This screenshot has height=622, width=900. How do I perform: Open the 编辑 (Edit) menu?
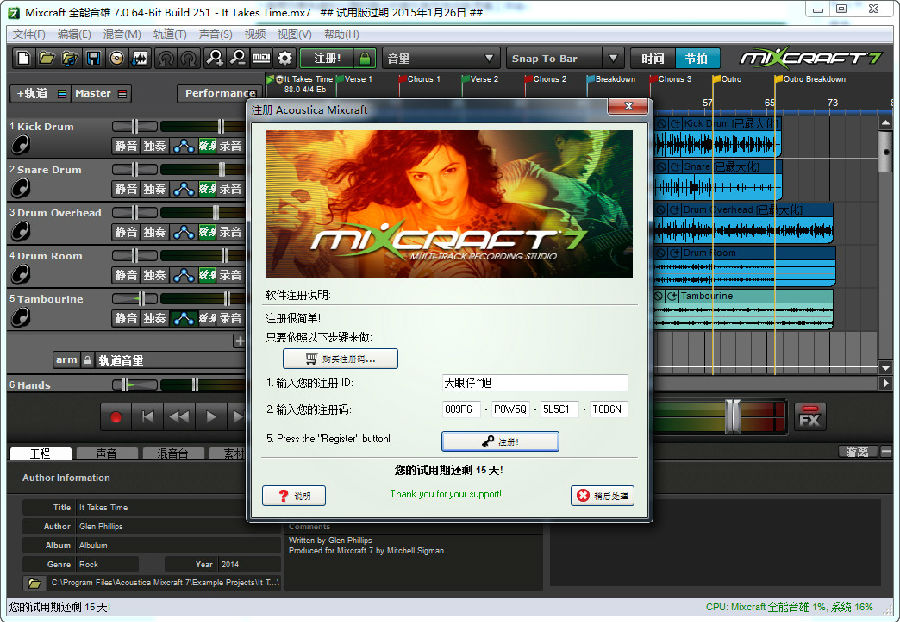coord(75,34)
